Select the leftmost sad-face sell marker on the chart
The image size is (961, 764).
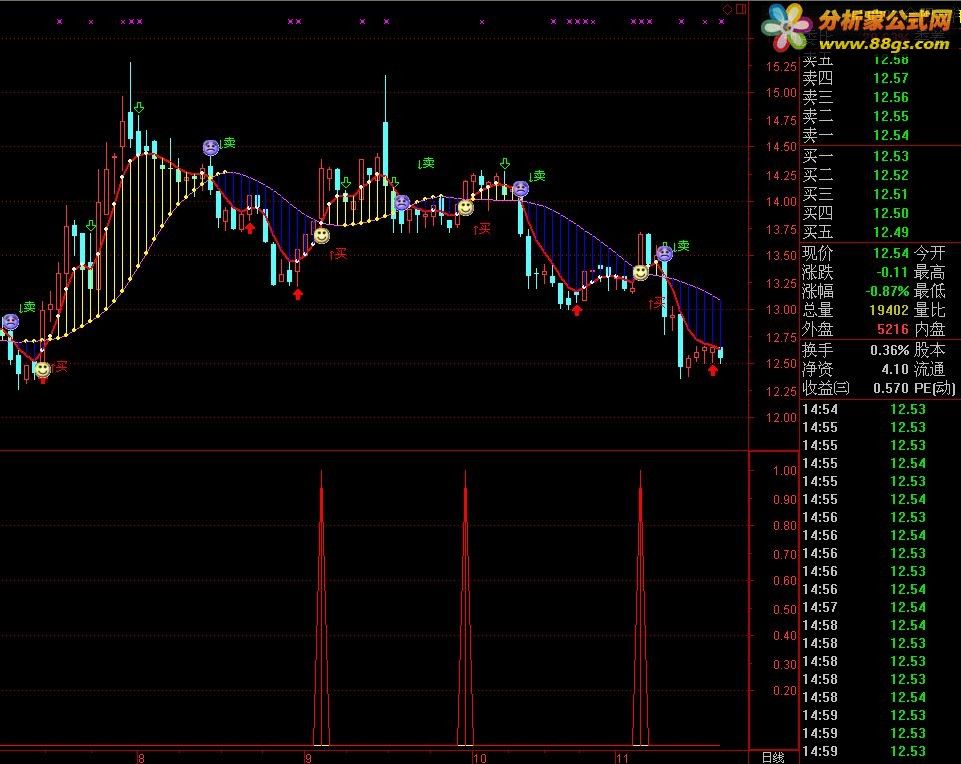[x=10, y=322]
